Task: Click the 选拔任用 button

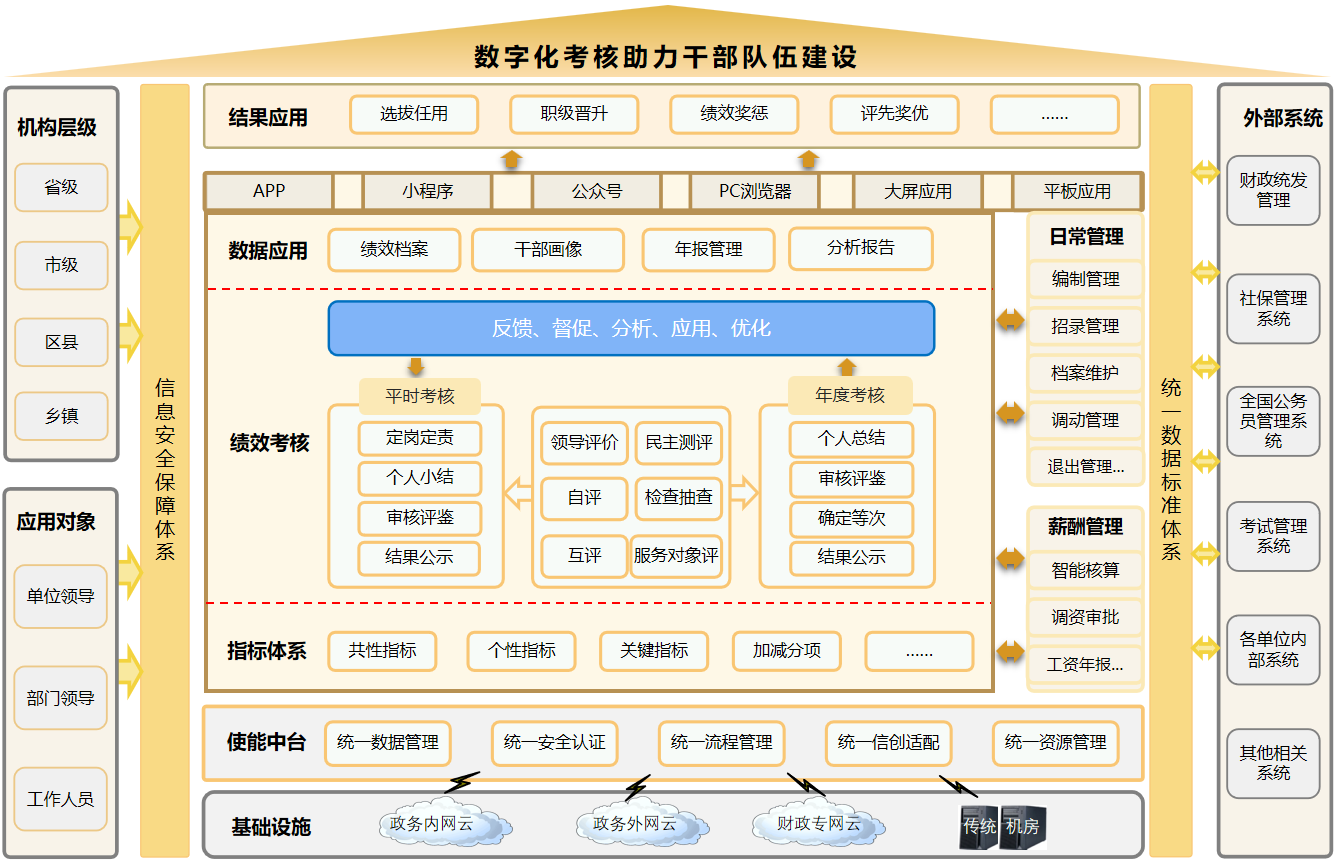Action: [413, 114]
